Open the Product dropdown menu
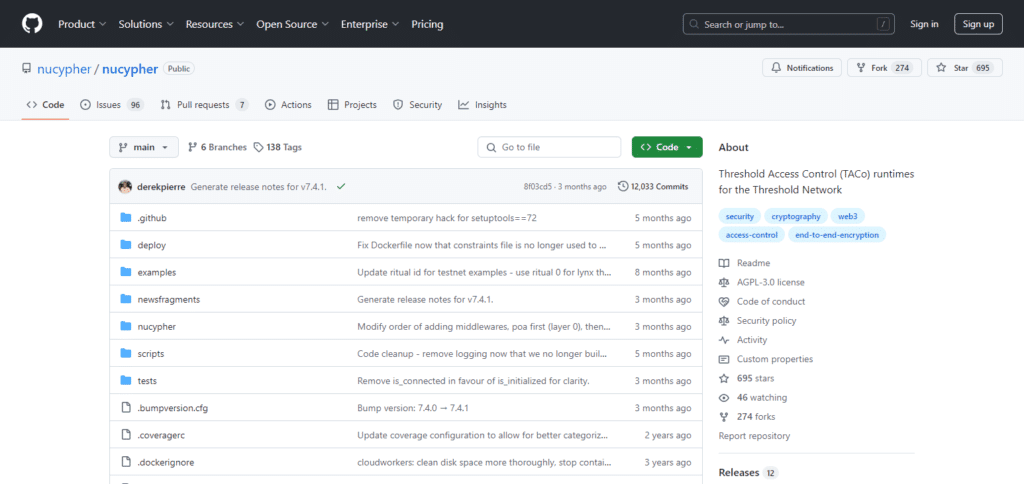Image resolution: width=1024 pixels, height=484 pixels. [82, 24]
